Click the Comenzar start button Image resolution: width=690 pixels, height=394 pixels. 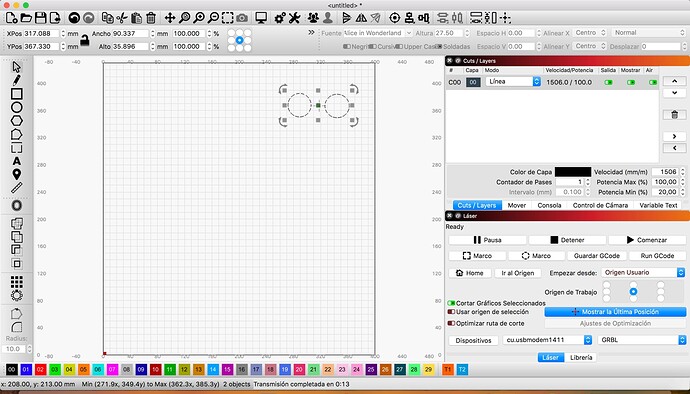click(x=647, y=240)
